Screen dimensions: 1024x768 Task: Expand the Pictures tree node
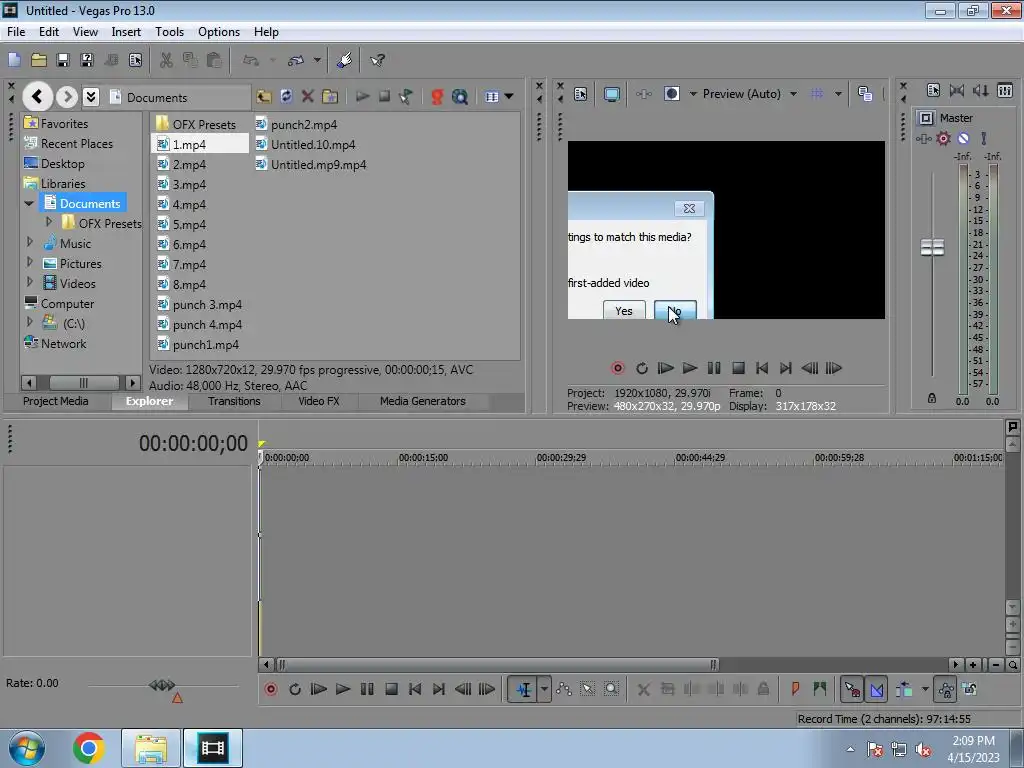(29, 263)
